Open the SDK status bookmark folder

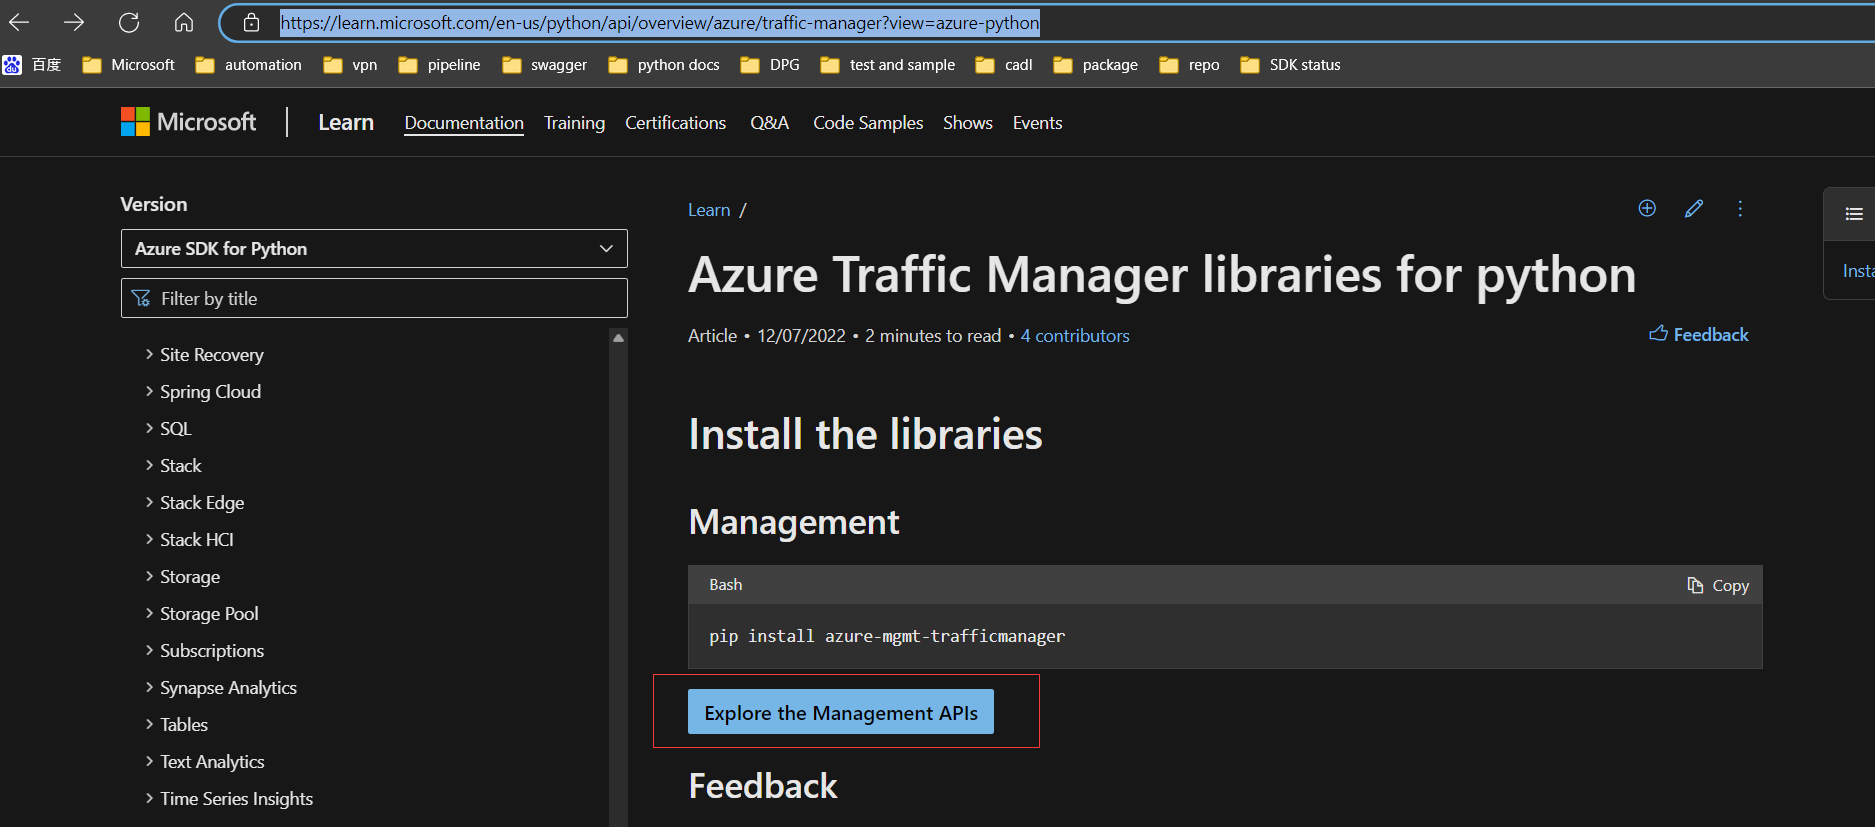(x=1290, y=65)
